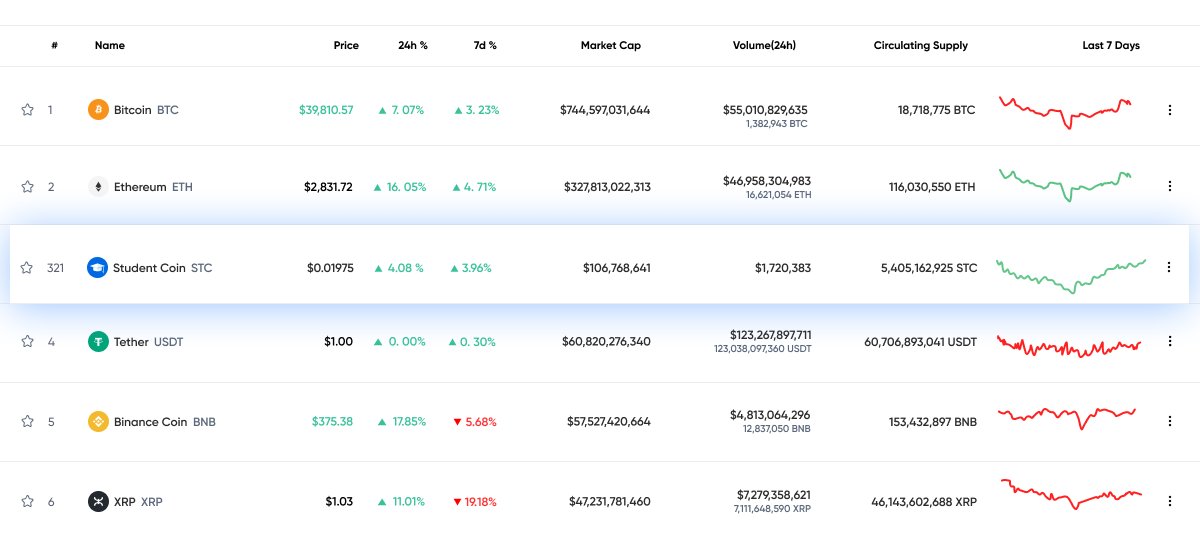Click Binance Coin's 7-day sparkline chart
This screenshot has width=1200, height=558.
(1068, 417)
